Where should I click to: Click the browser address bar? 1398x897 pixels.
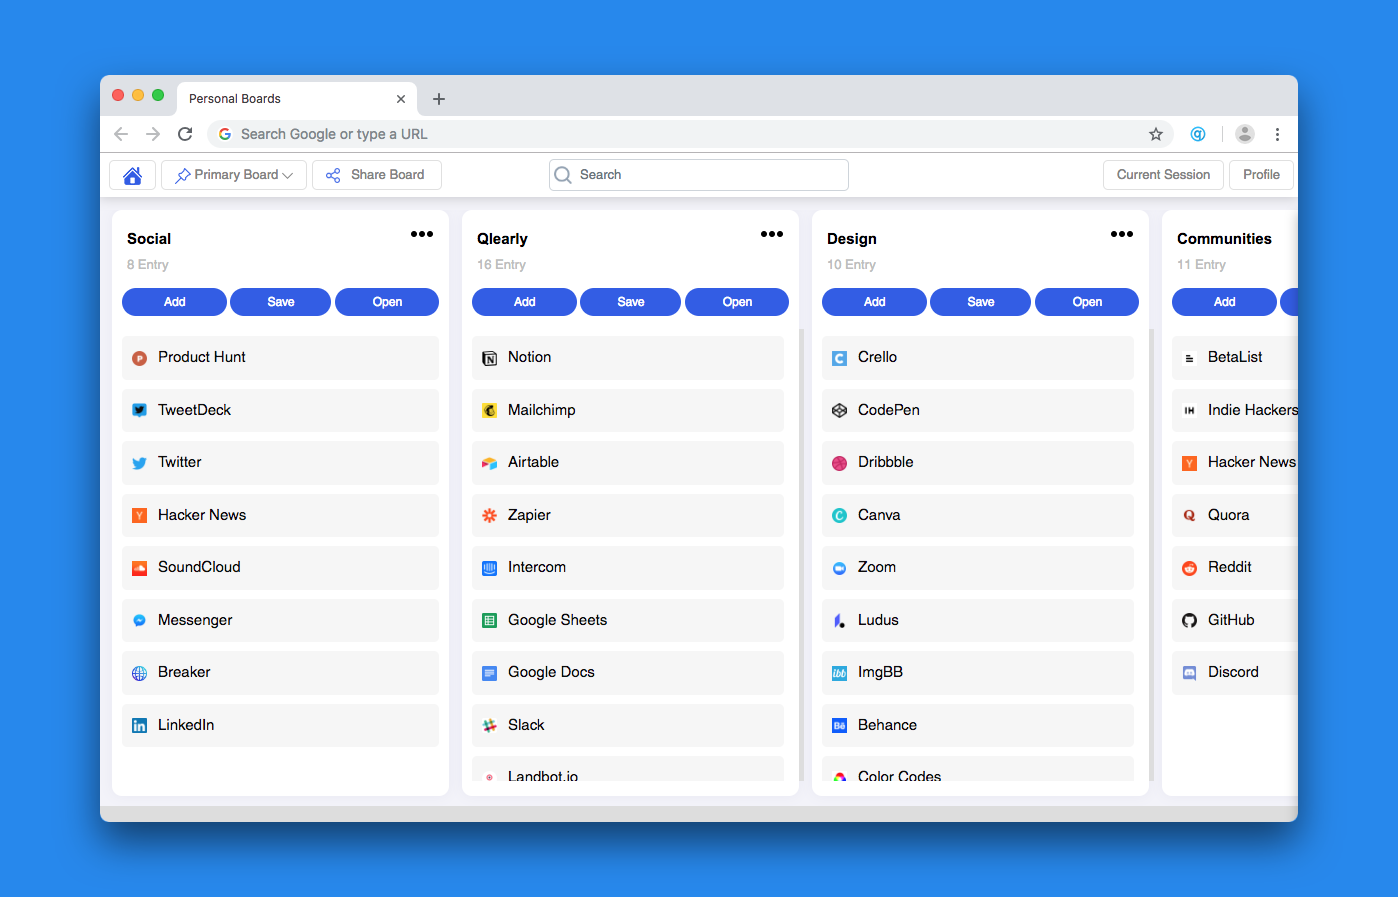point(690,134)
